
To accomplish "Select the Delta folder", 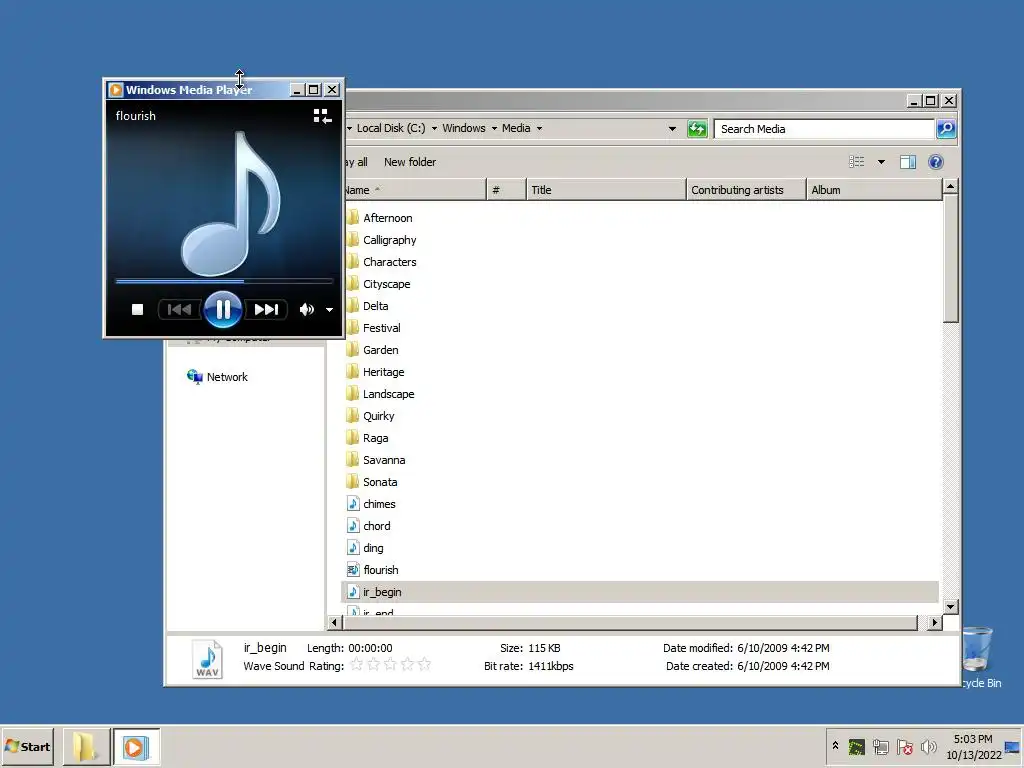I will pyautogui.click(x=376, y=306).
